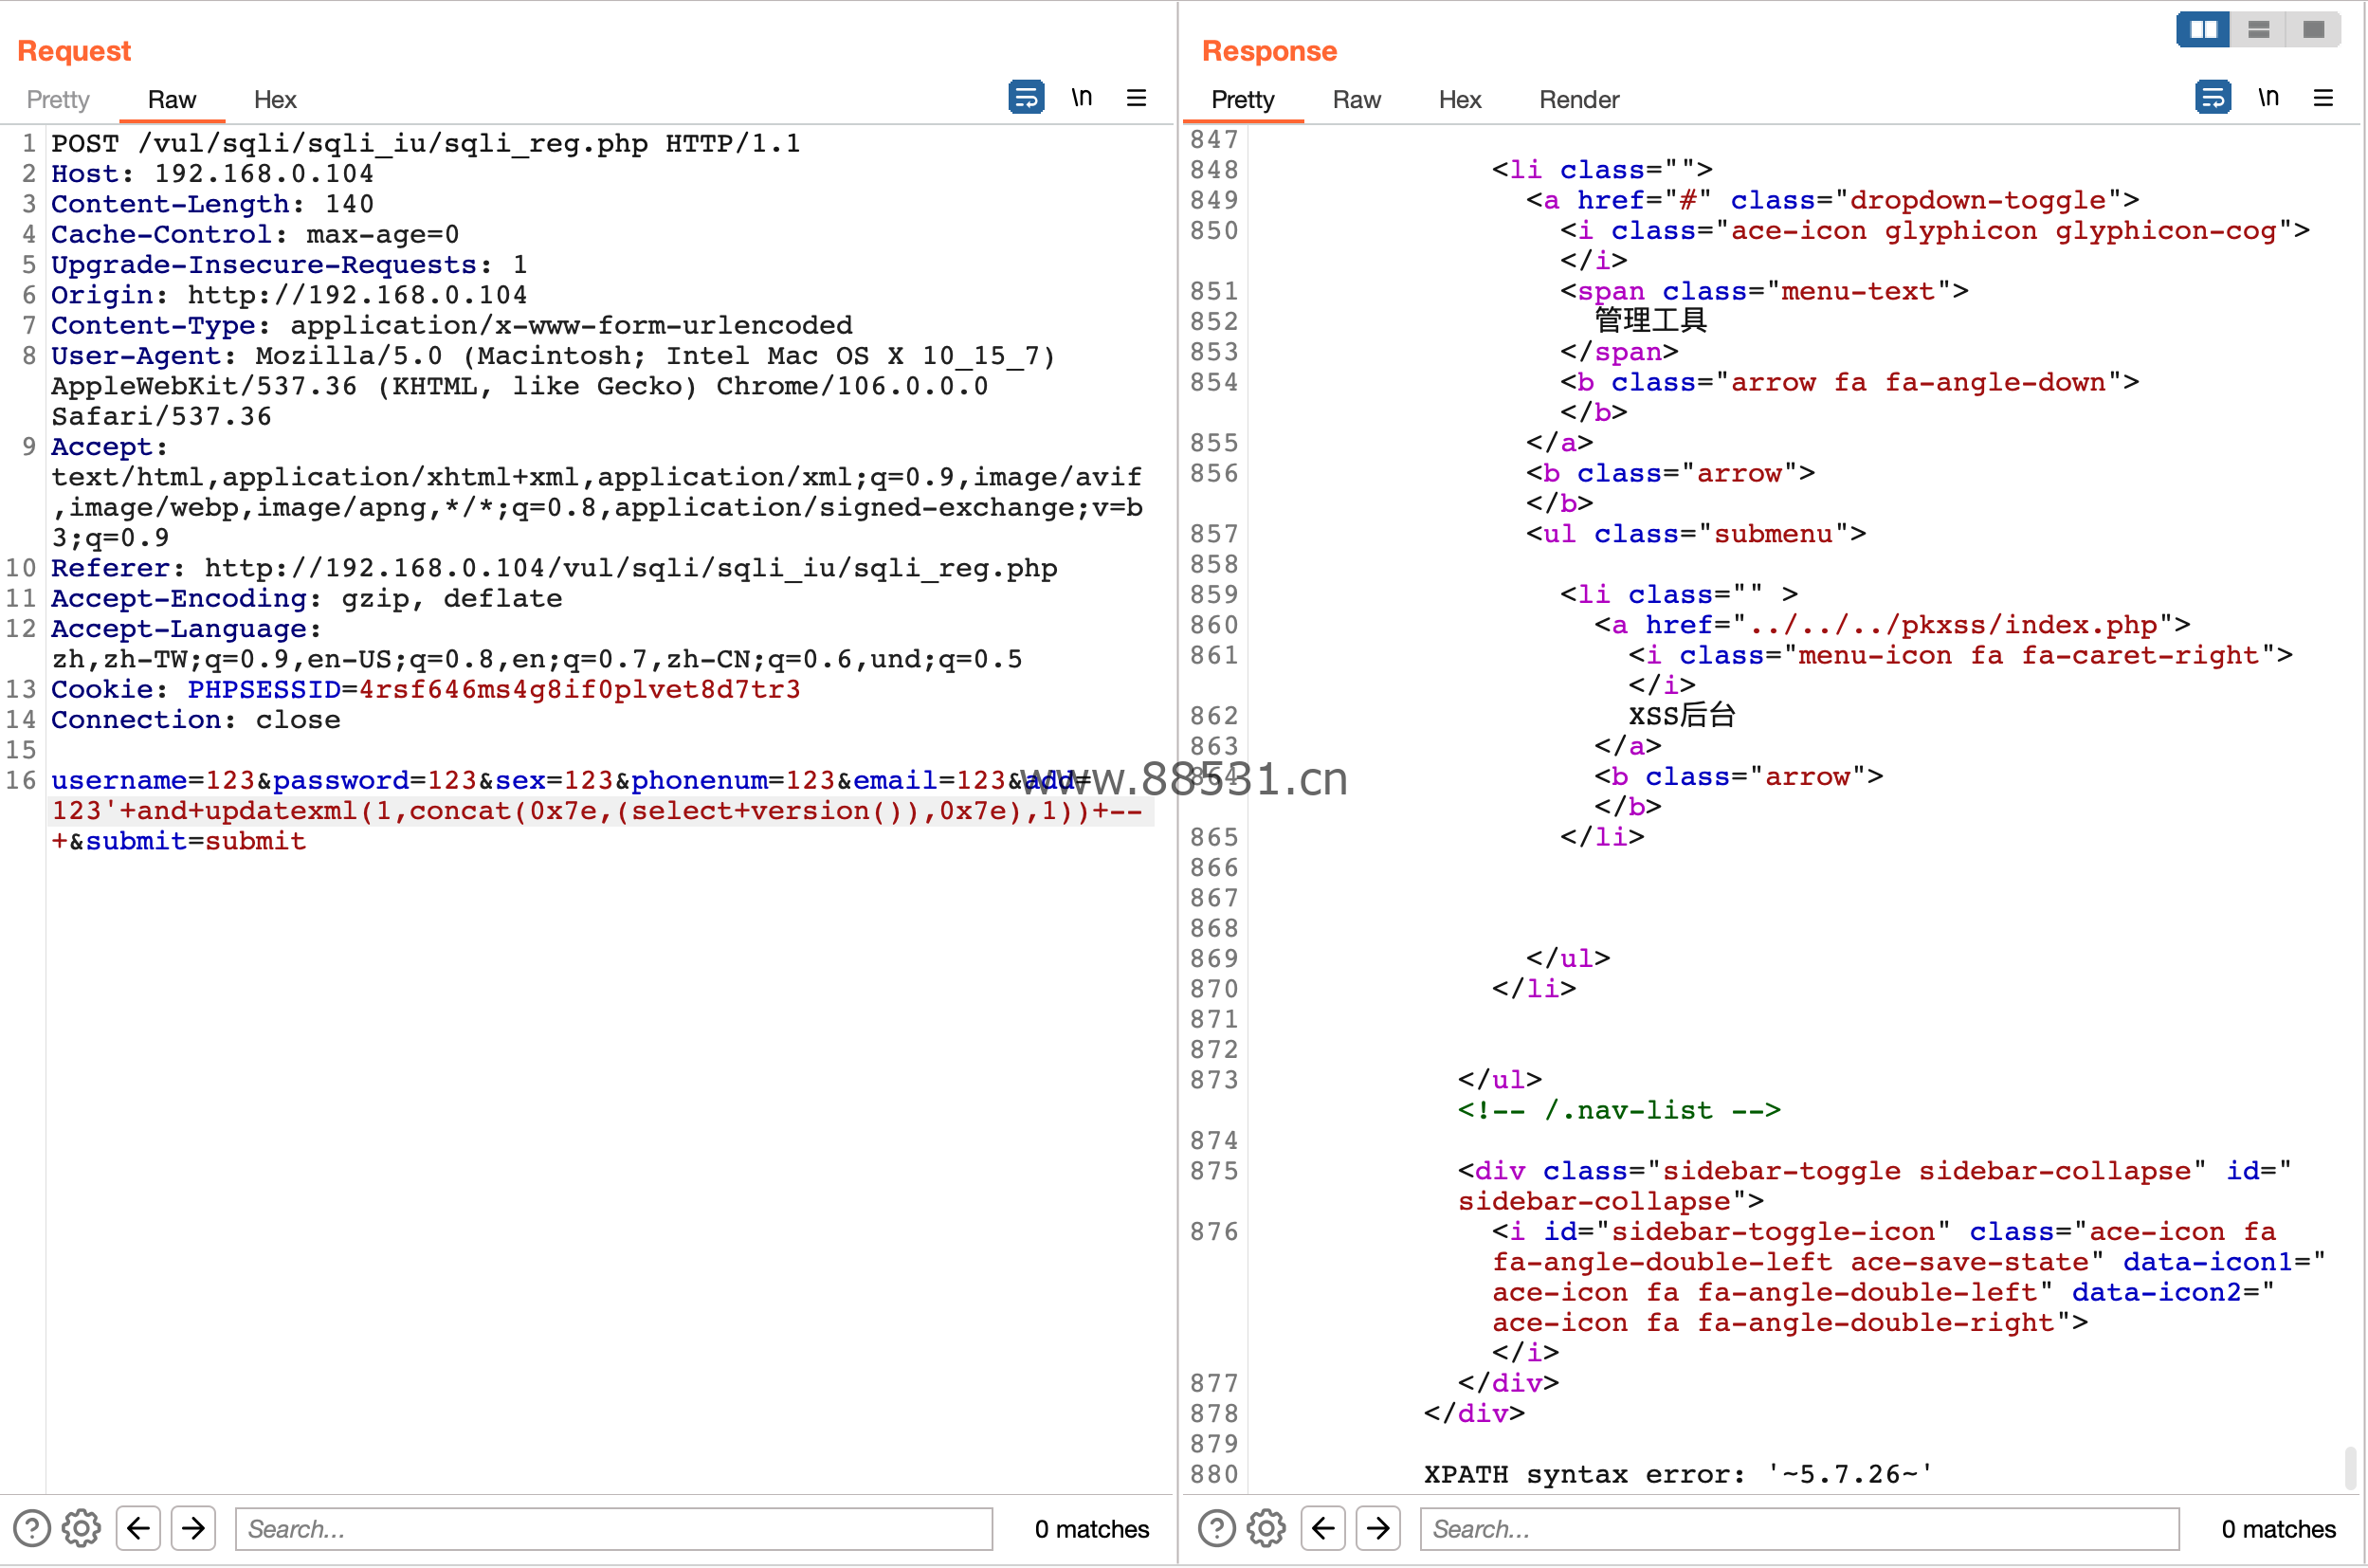Click the Origin header line

289,295
